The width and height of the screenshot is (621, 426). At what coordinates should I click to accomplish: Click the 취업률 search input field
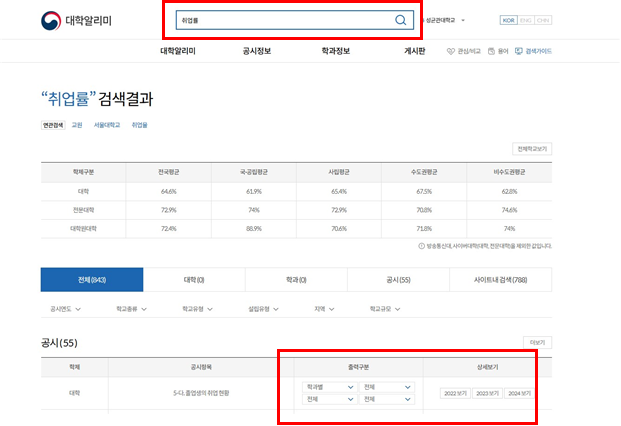pos(280,20)
